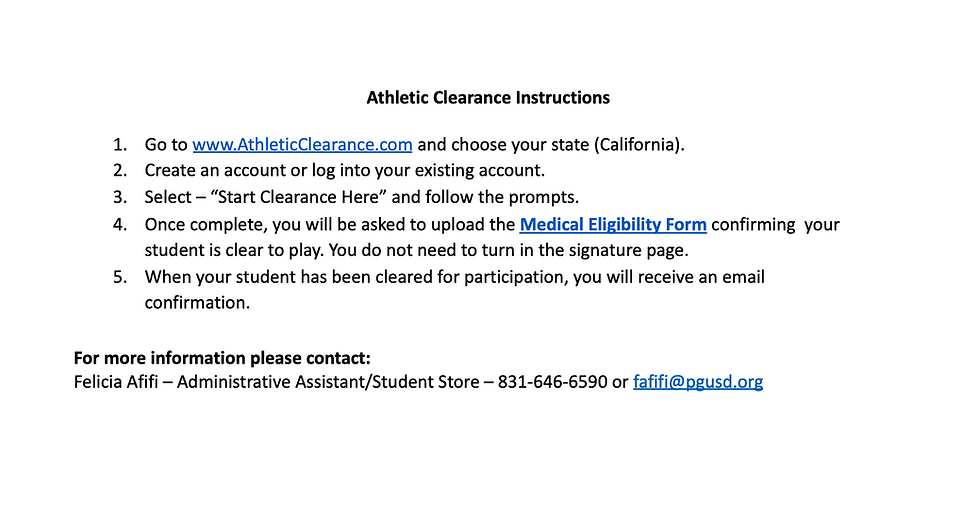This screenshot has height=523, width=980.
Task: Open the www.AthleticClearance.com link
Action: [302, 144]
